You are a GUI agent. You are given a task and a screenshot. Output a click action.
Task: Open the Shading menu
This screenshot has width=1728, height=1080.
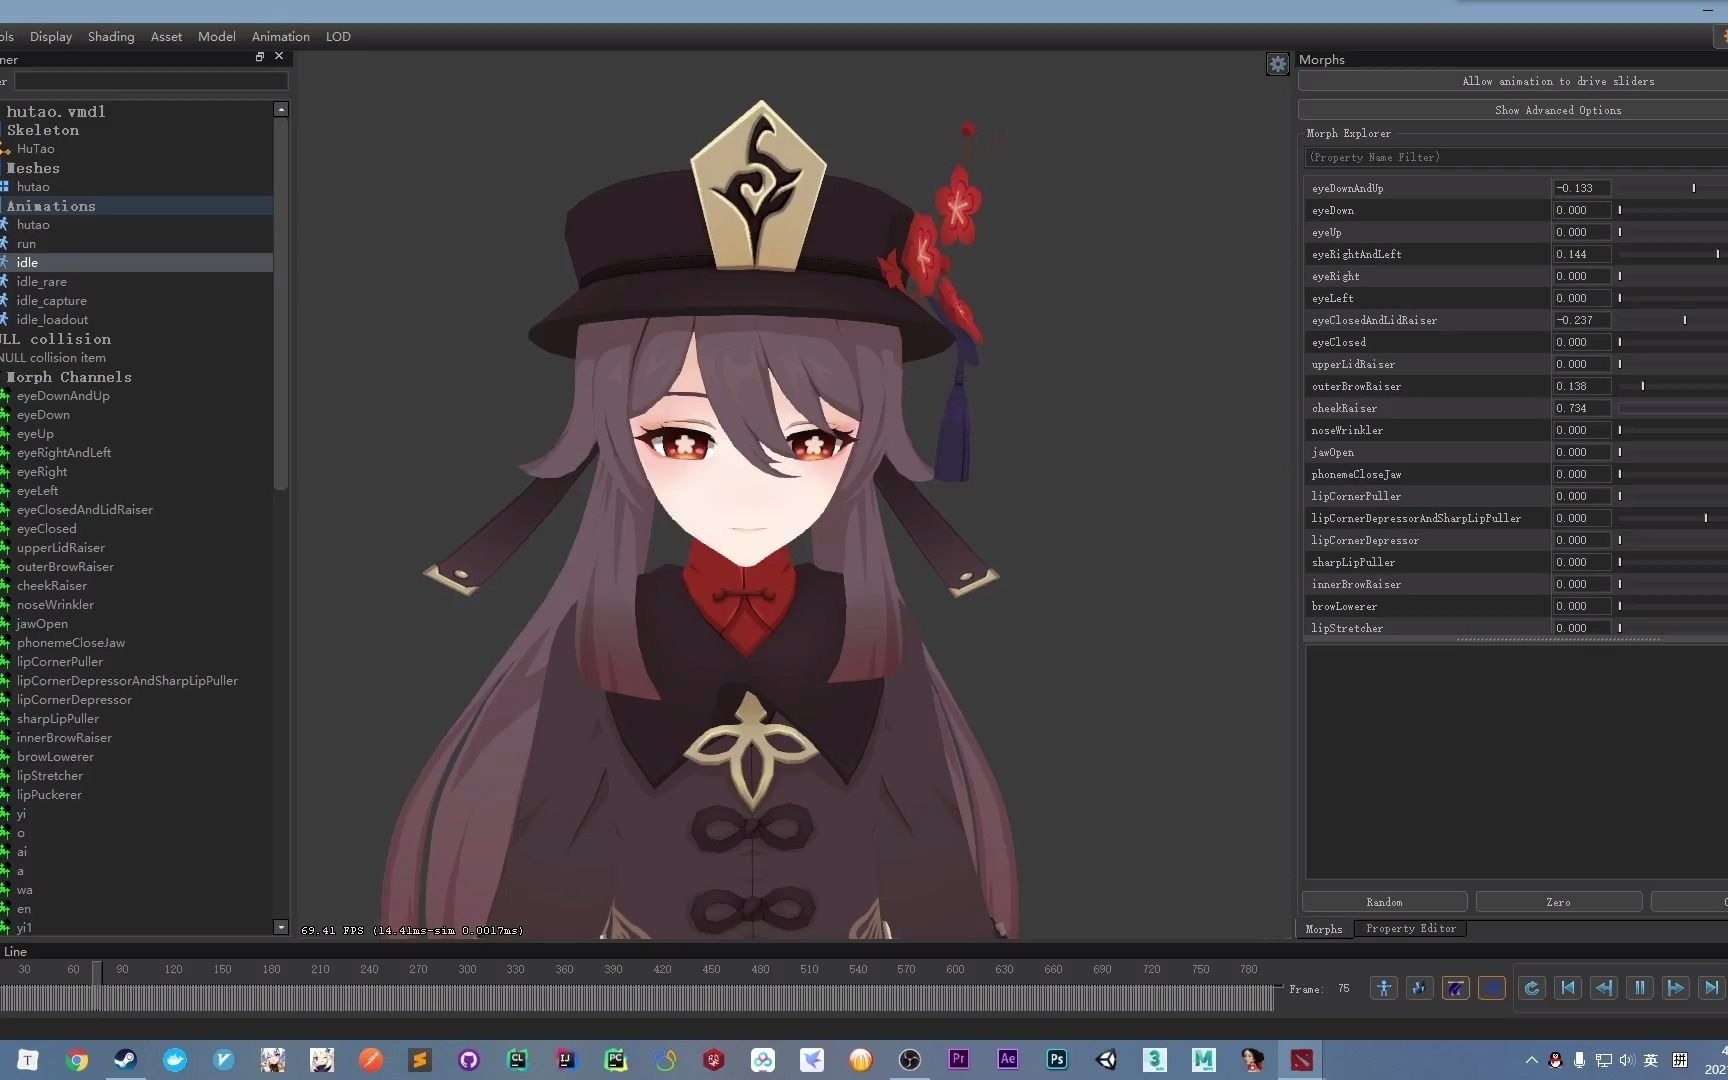[x=111, y=36]
